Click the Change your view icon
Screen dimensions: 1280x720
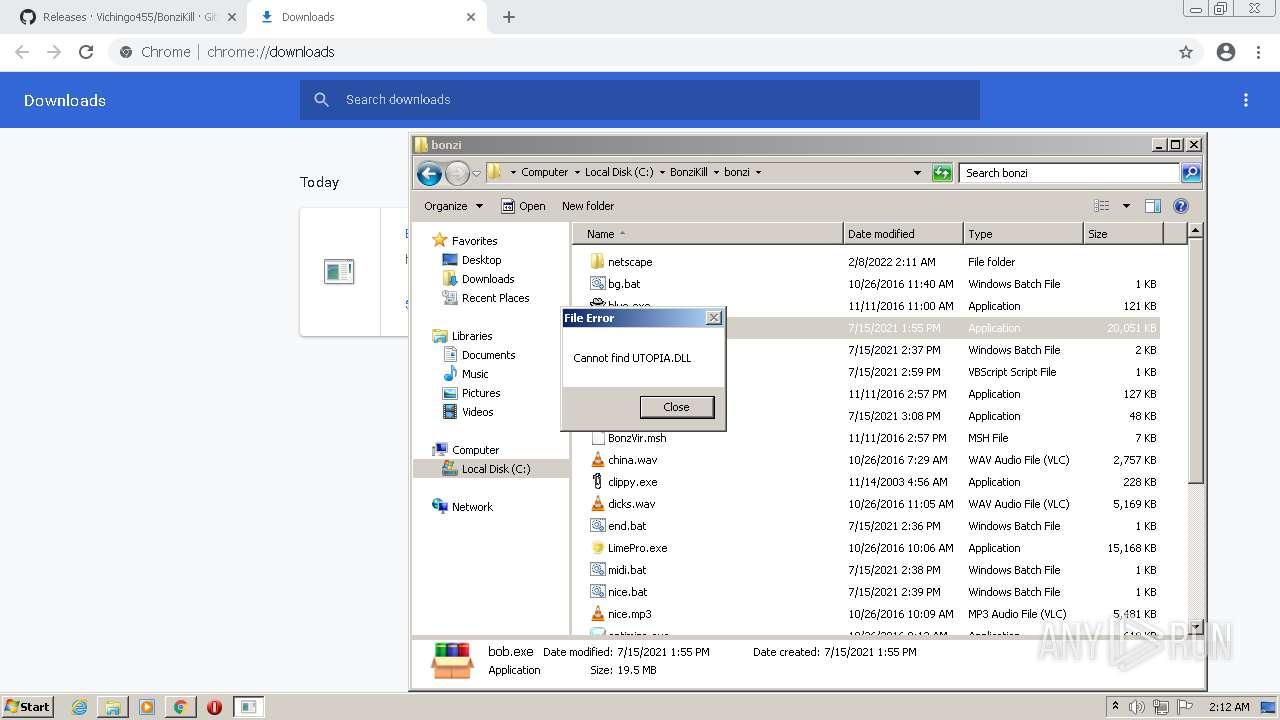[x=1102, y=206]
